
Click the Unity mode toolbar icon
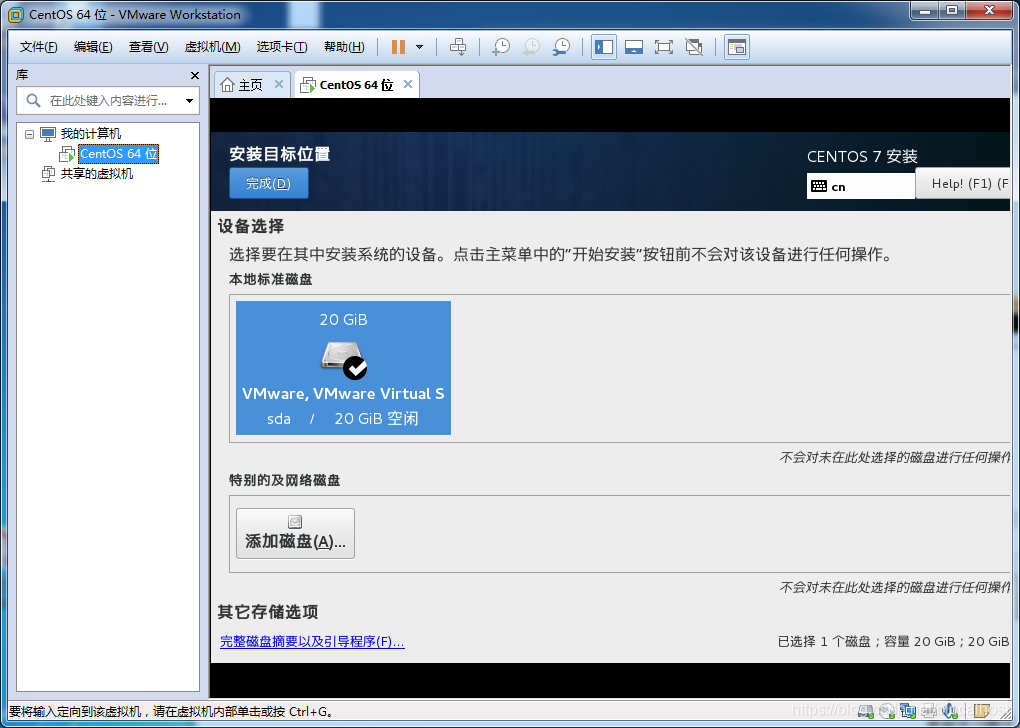pos(694,47)
